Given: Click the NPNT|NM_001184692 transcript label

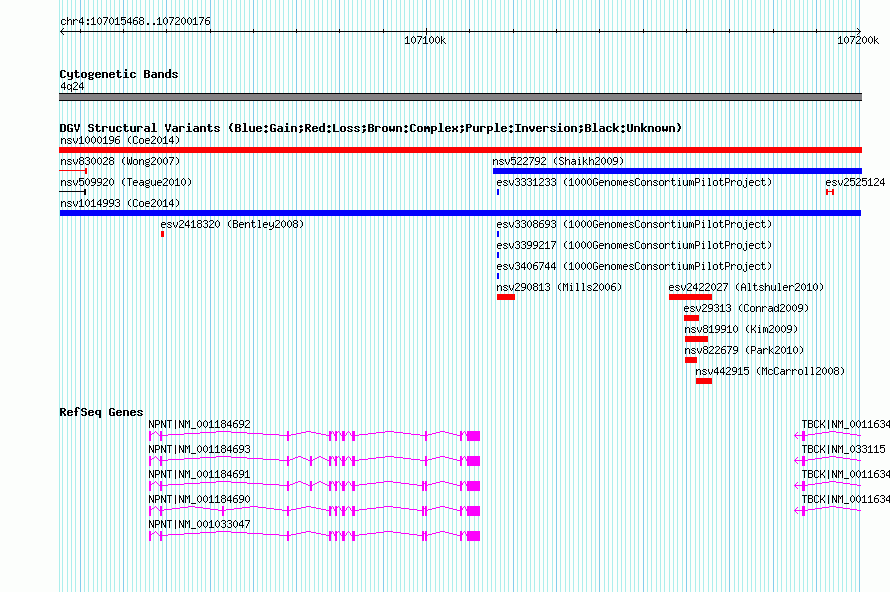Looking at the screenshot, I should tap(199, 424).
